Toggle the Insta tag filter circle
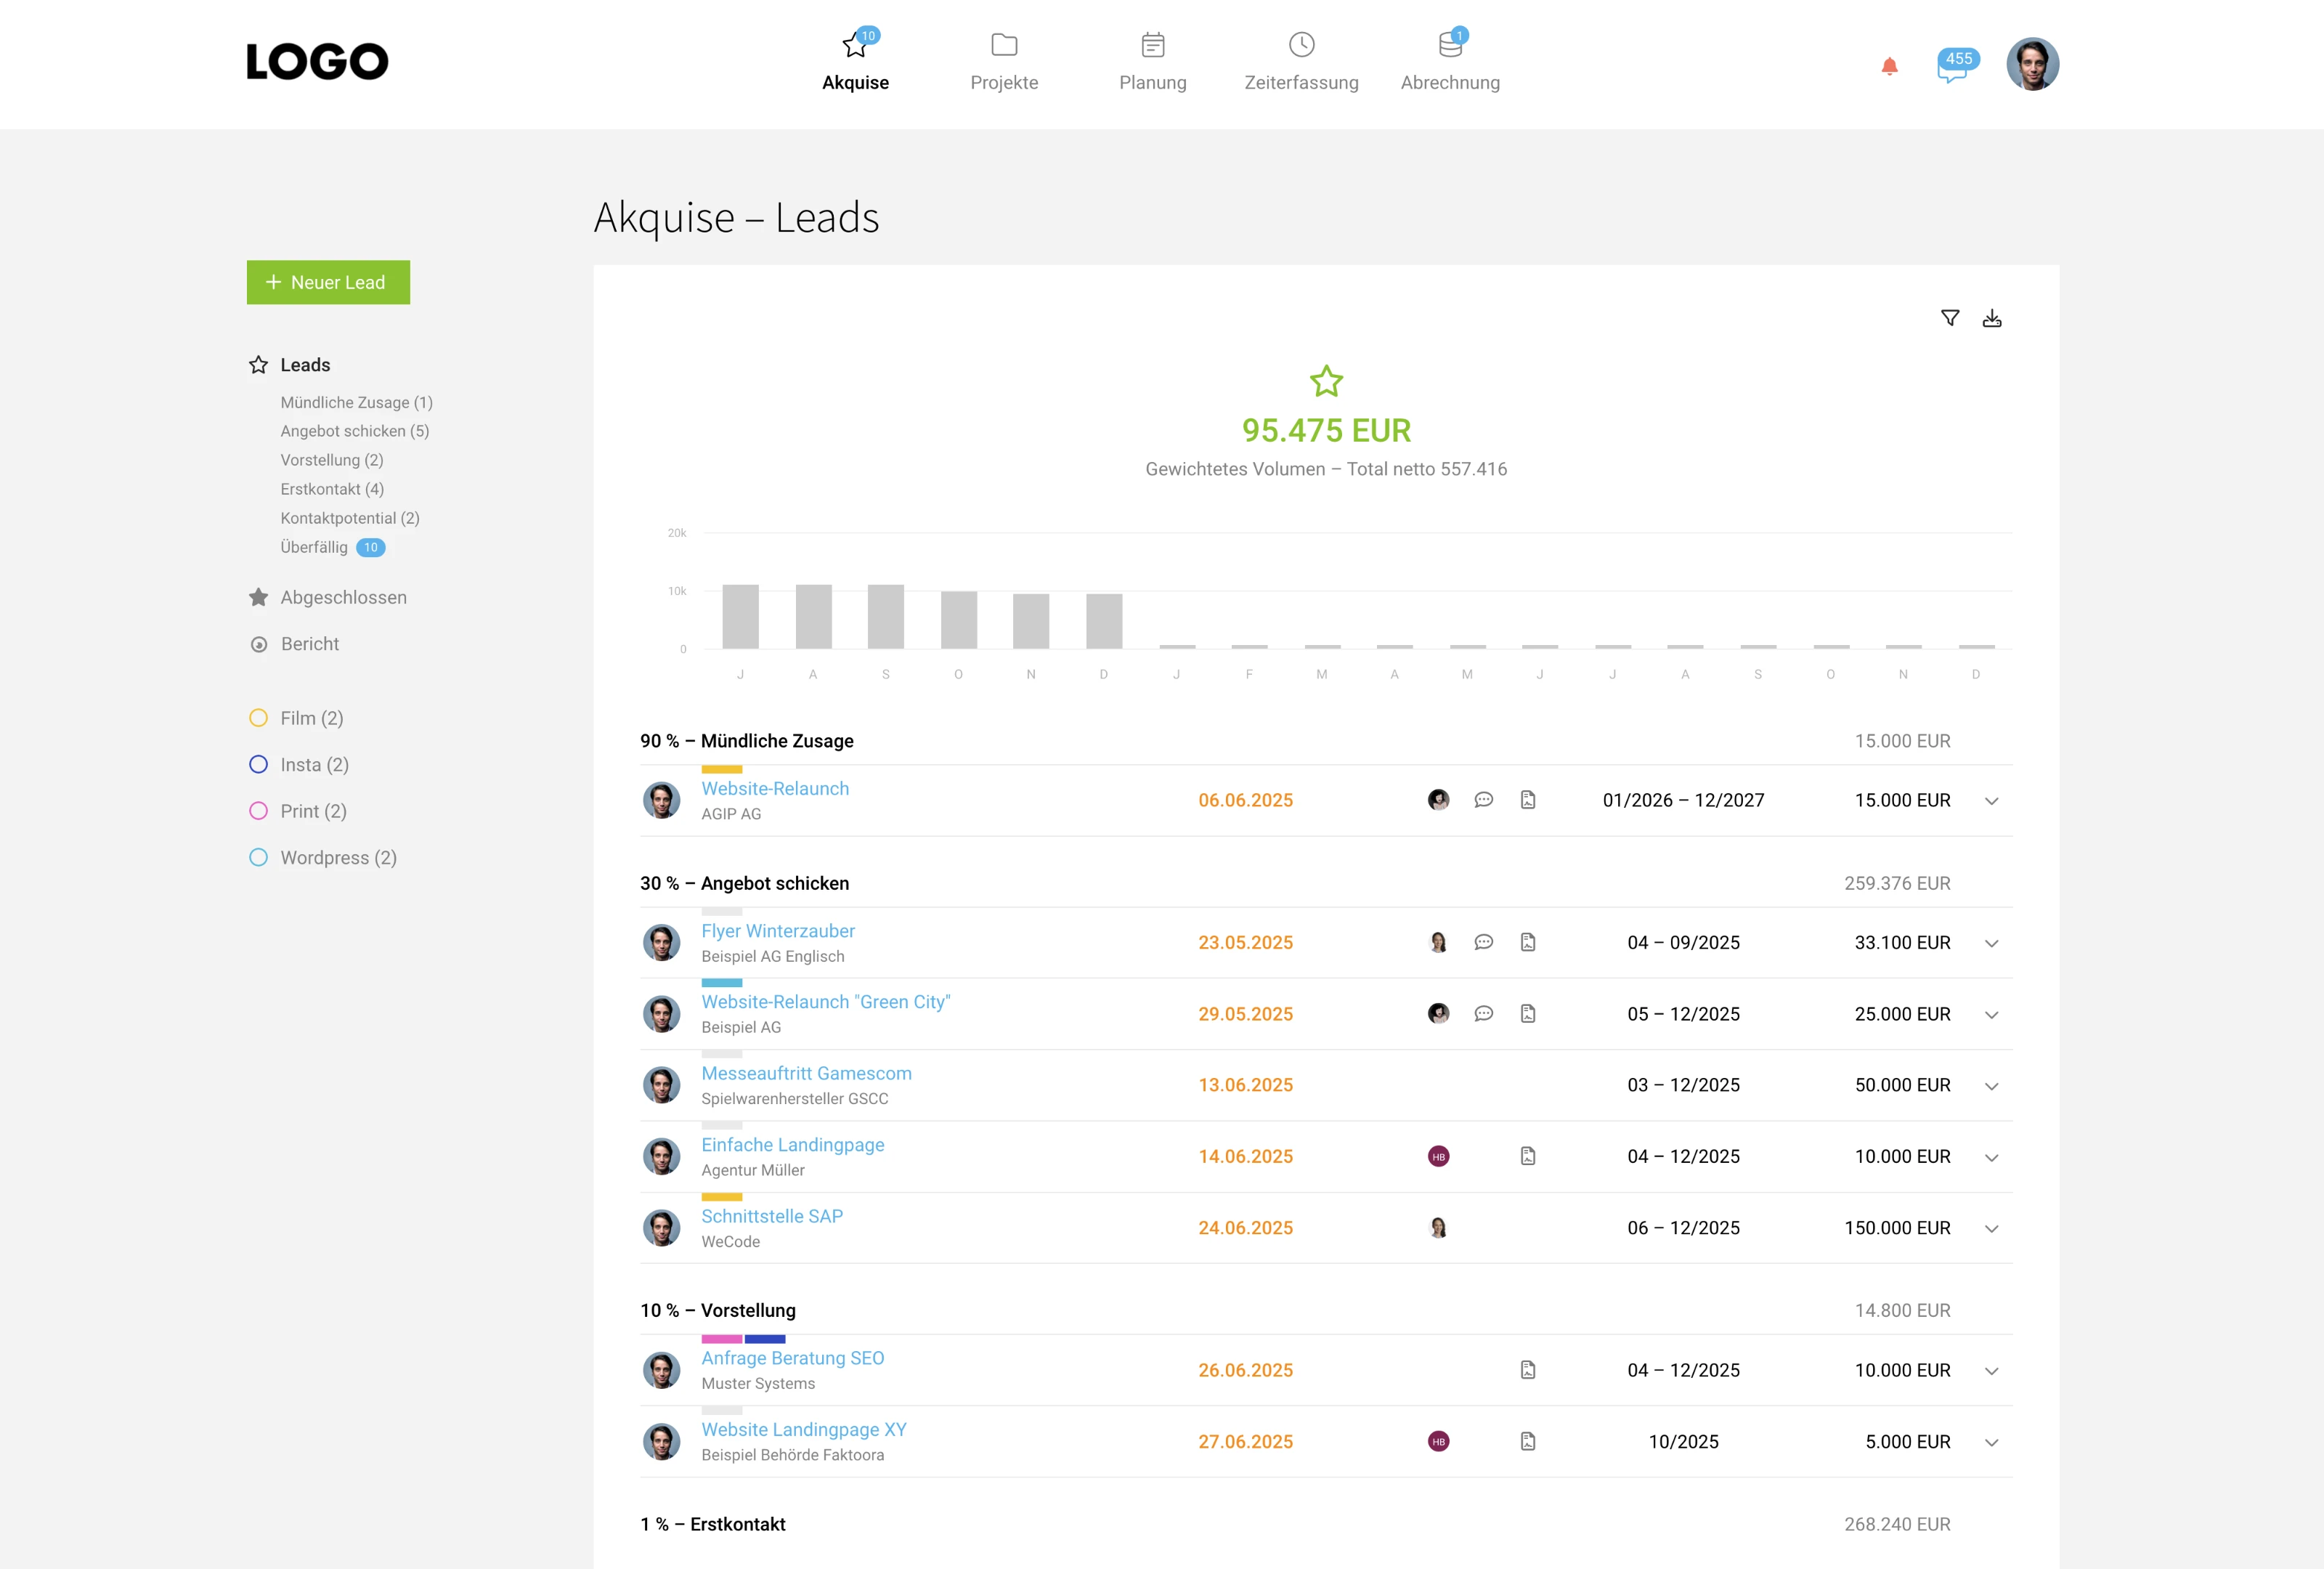This screenshot has width=2324, height=1569. point(258,765)
